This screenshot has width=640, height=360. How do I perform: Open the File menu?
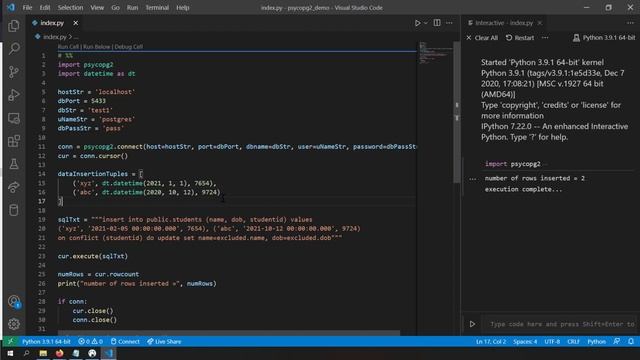point(27,7)
